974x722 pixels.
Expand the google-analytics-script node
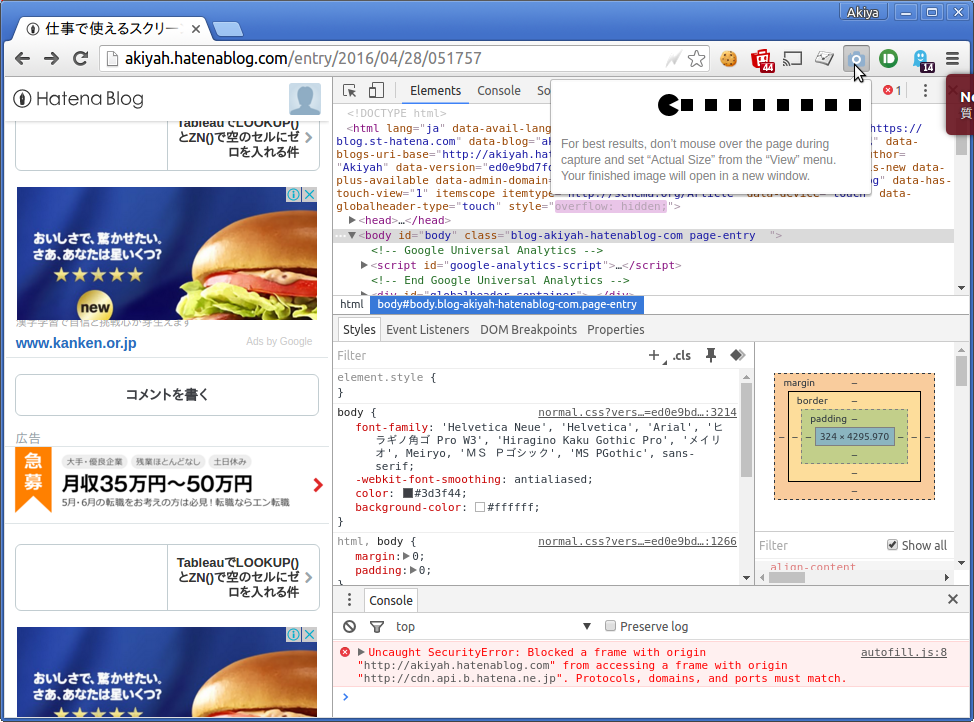[364, 265]
